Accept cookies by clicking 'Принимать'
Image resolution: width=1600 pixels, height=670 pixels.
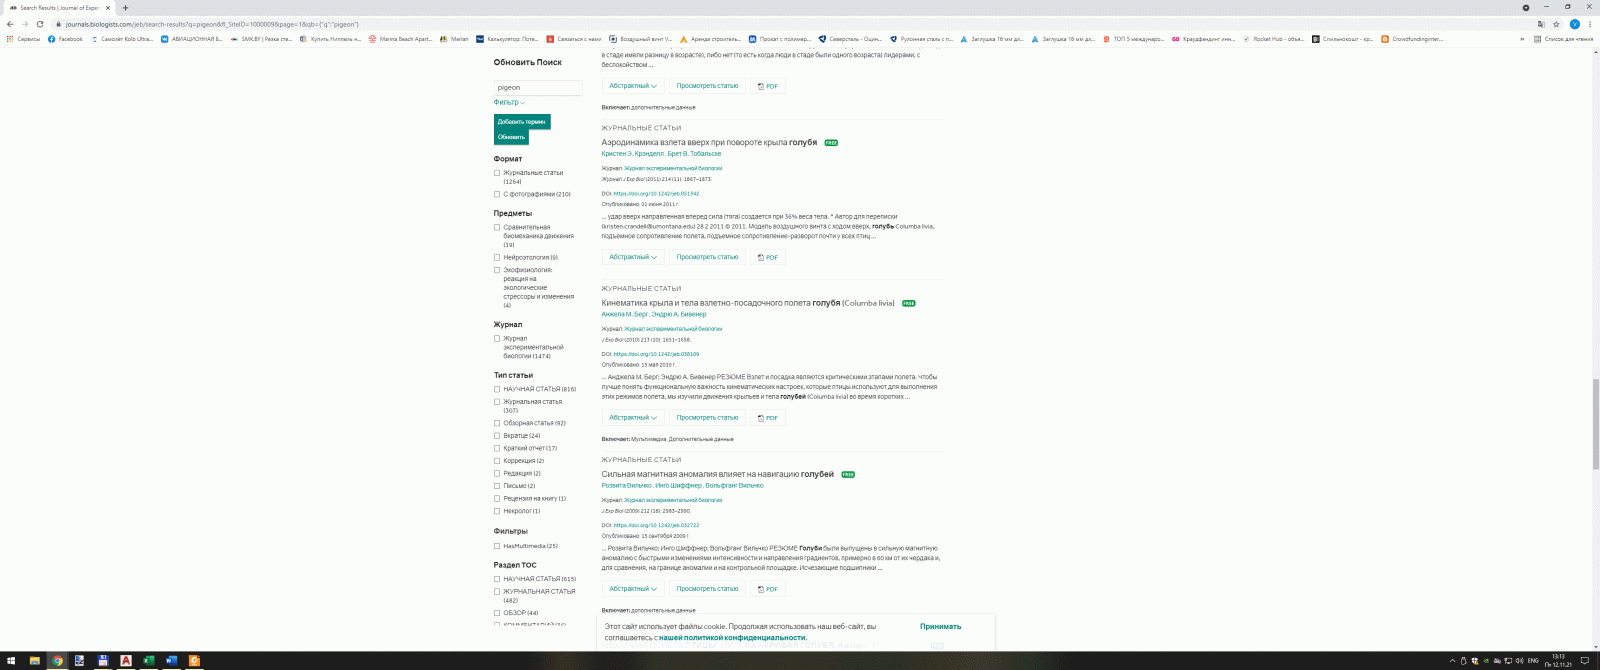coord(940,627)
